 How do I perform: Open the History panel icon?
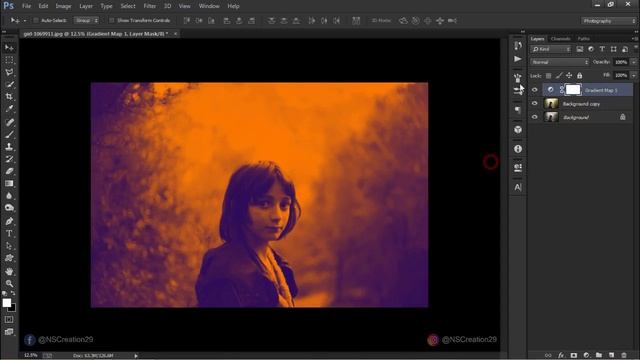[518, 45]
